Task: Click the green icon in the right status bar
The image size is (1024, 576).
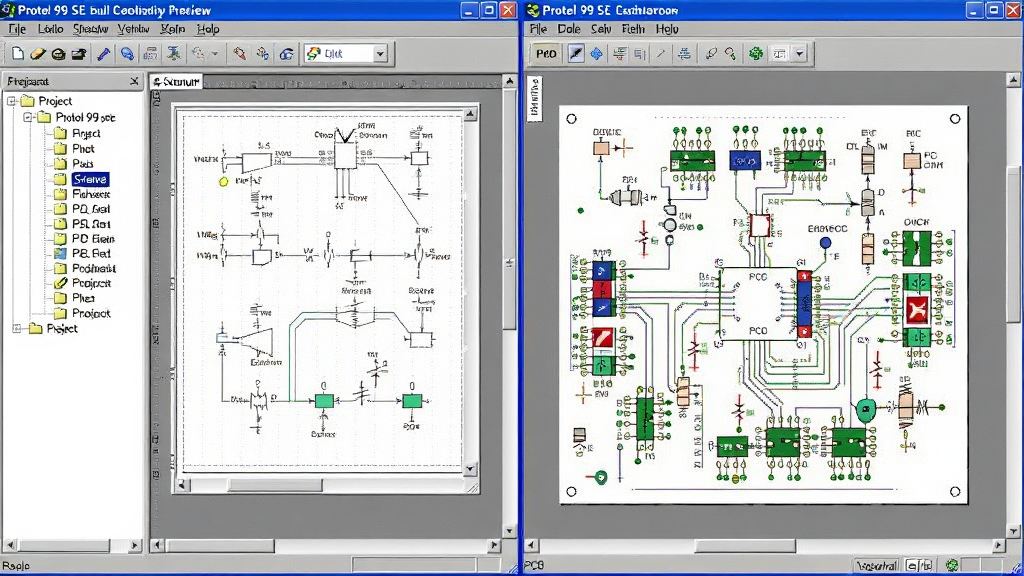Action: [952, 565]
